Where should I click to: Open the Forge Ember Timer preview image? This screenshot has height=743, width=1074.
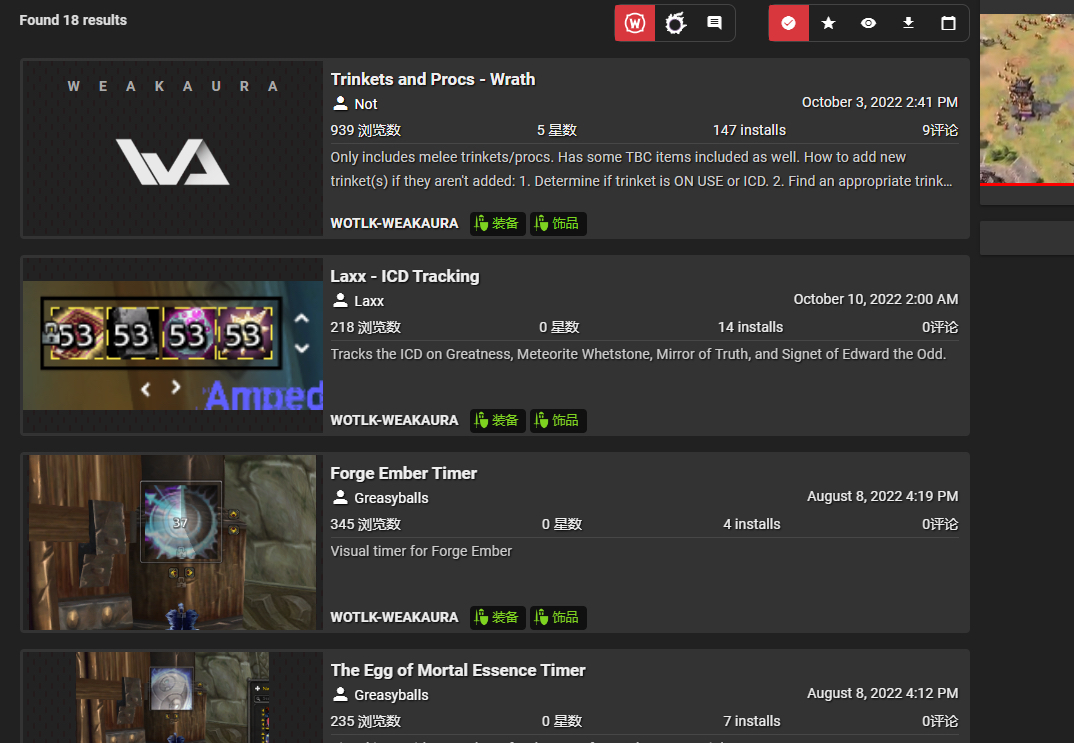pyautogui.click(x=172, y=542)
